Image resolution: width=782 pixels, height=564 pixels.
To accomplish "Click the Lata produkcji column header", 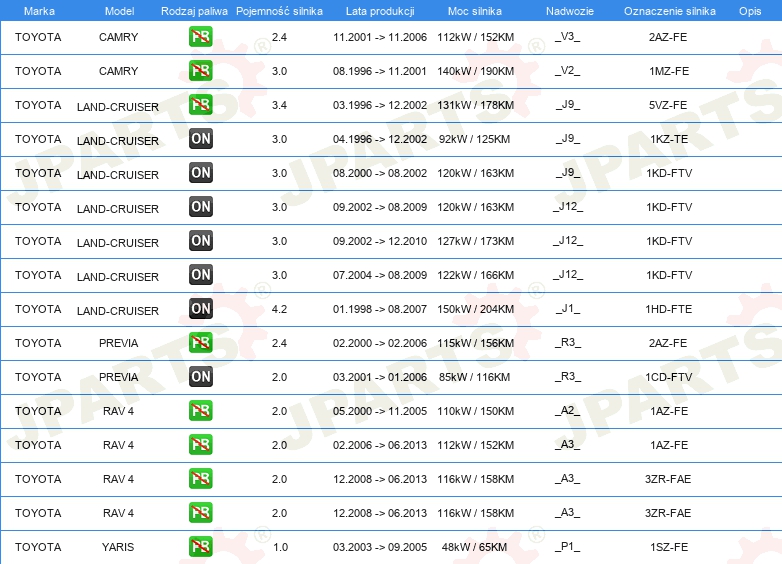I will [380, 11].
